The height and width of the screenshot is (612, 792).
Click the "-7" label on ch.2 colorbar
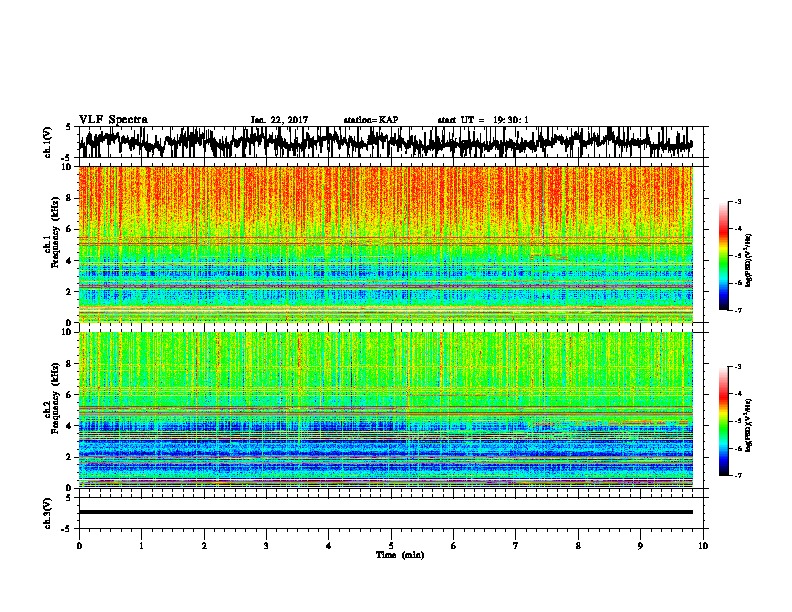coord(737,475)
